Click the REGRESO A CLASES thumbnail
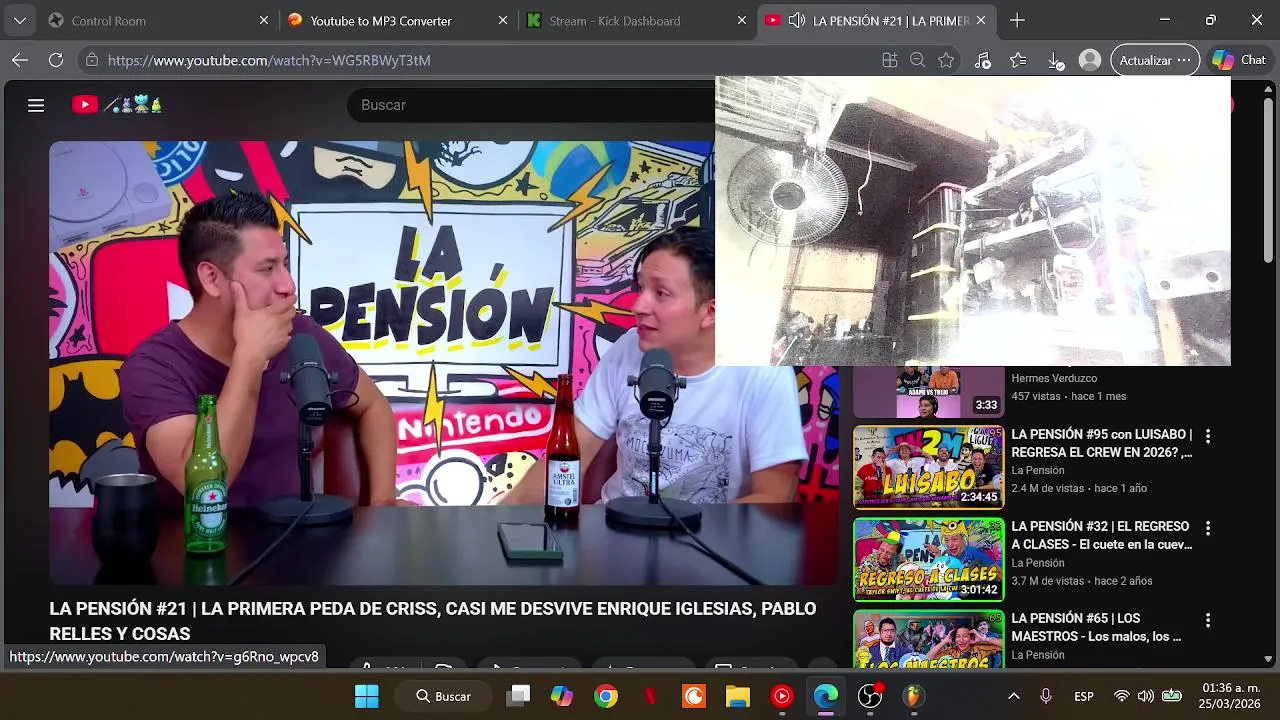Viewport: 1280px width, 720px height. [x=928, y=559]
